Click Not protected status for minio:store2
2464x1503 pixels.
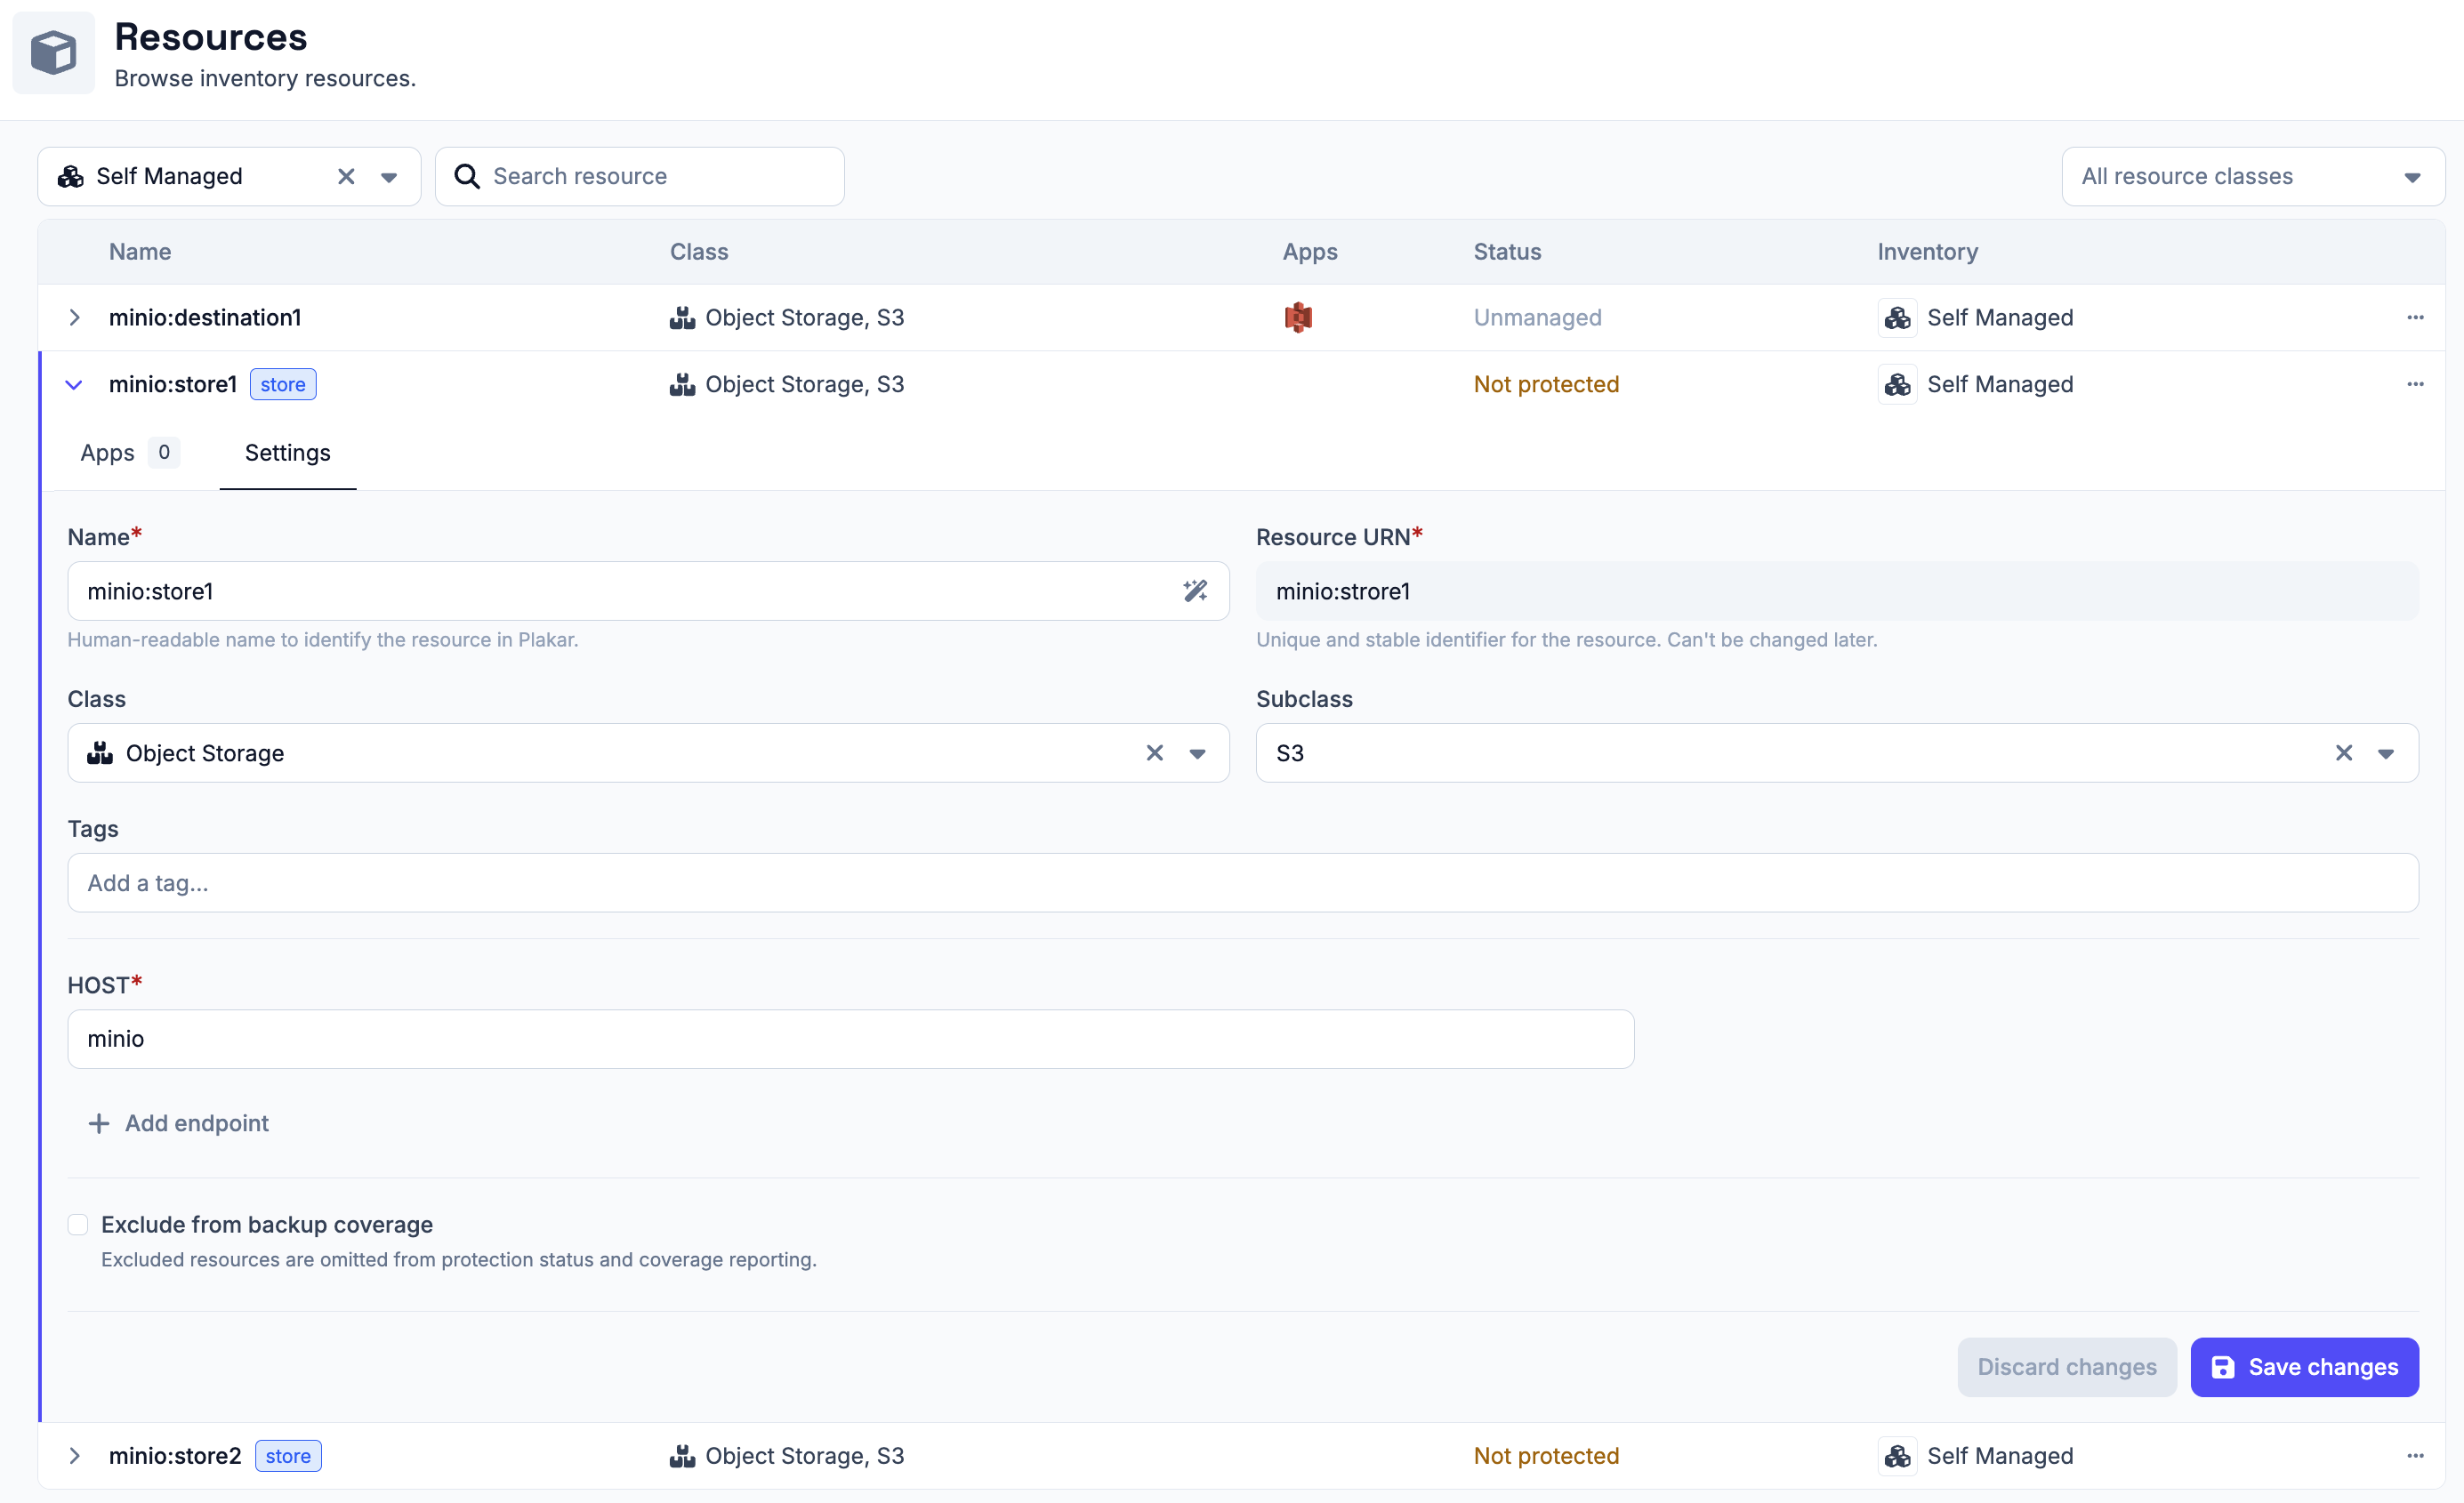tap(1546, 1455)
